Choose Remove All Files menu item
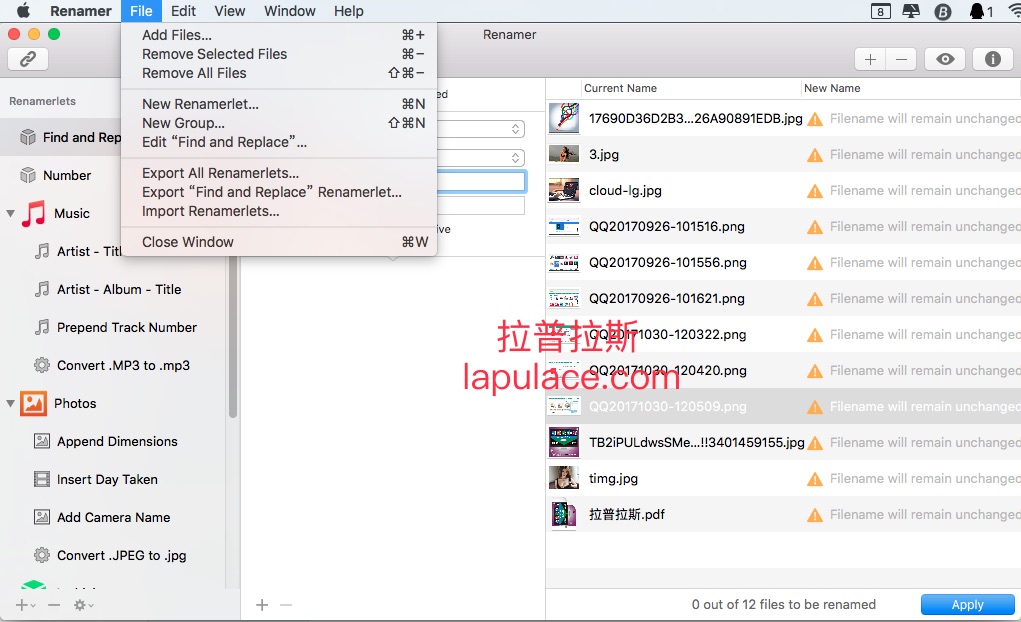 point(279,73)
